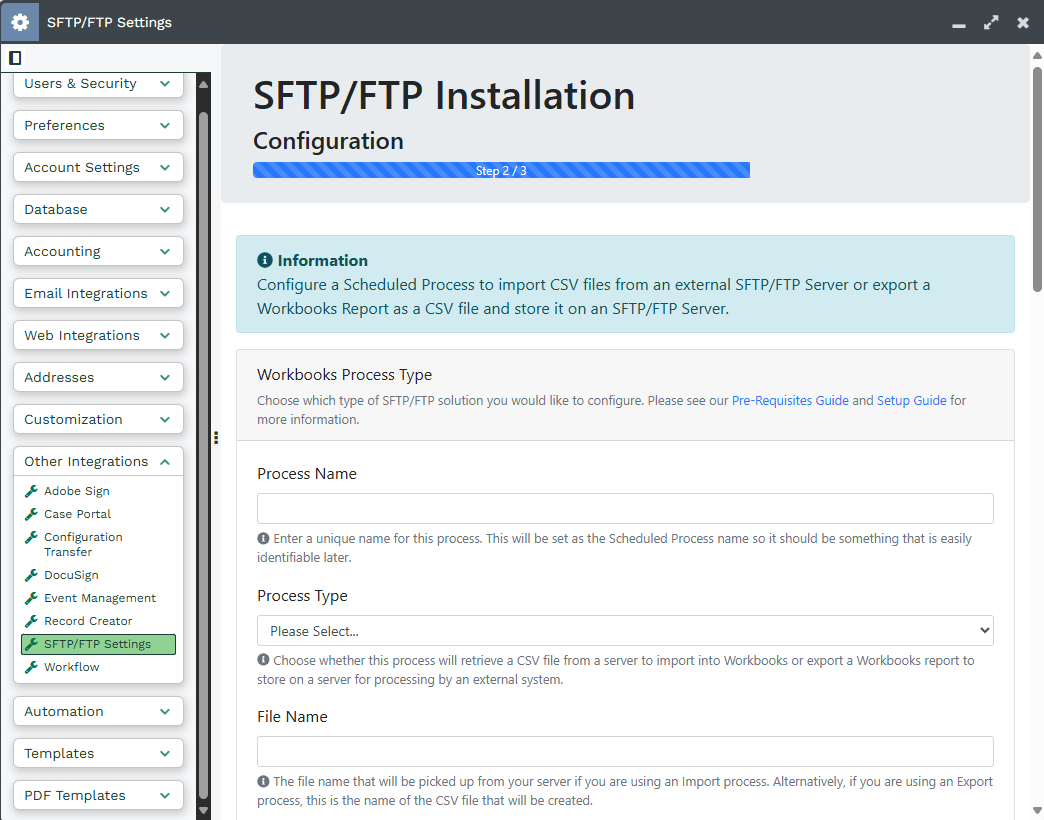Viewport: 1044px width, 820px height.
Task: Click the wrench icon beside Configuration Transfer
Action: click(31, 537)
